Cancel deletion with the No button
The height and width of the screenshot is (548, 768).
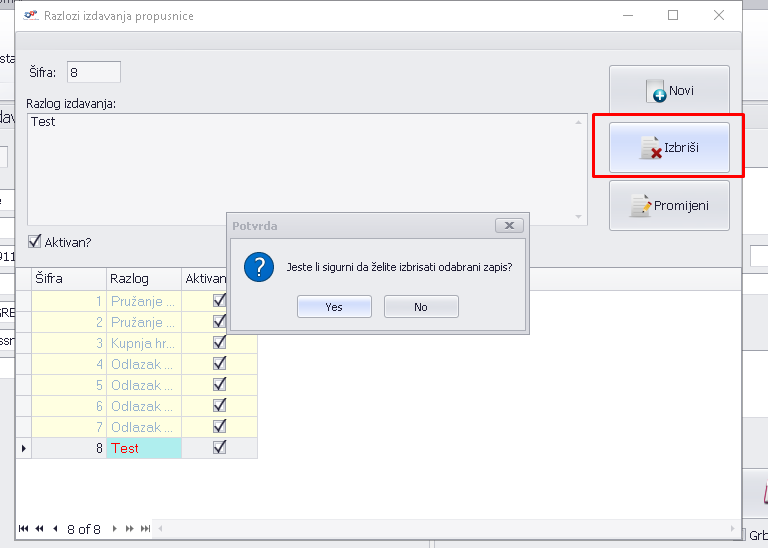(421, 307)
